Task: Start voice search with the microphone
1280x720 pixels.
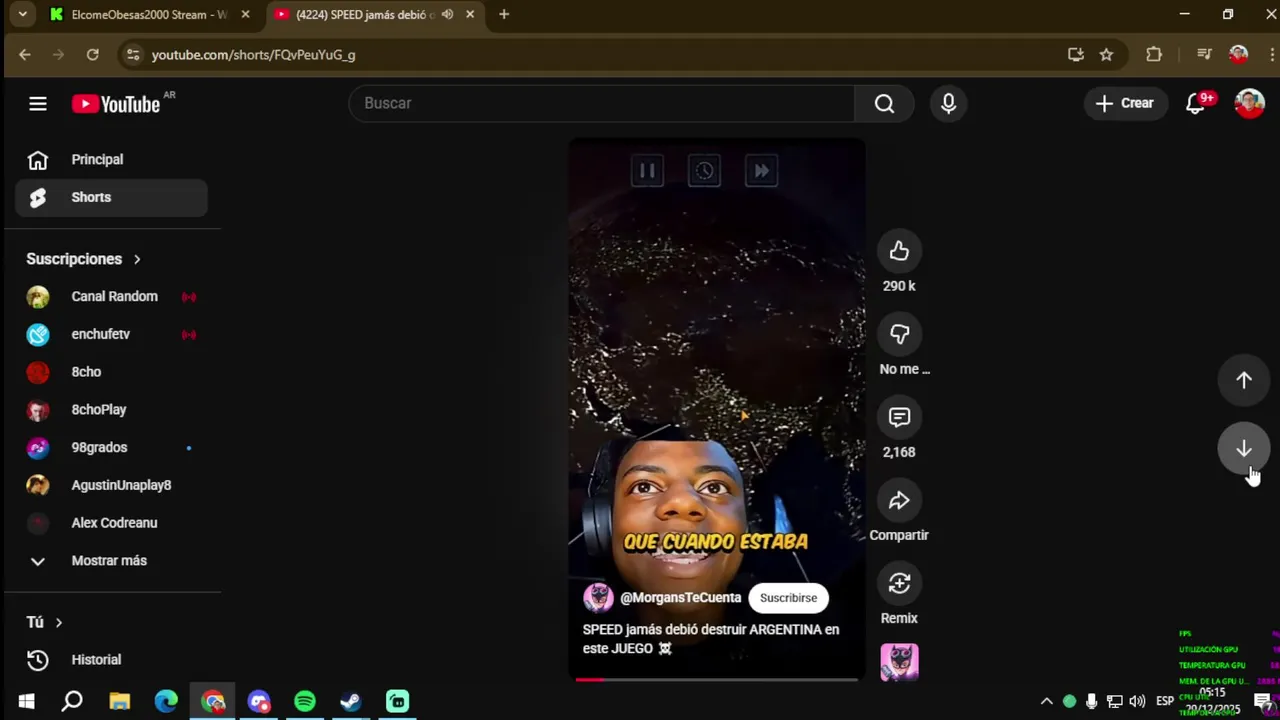Action: pyautogui.click(x=948, y=104)
